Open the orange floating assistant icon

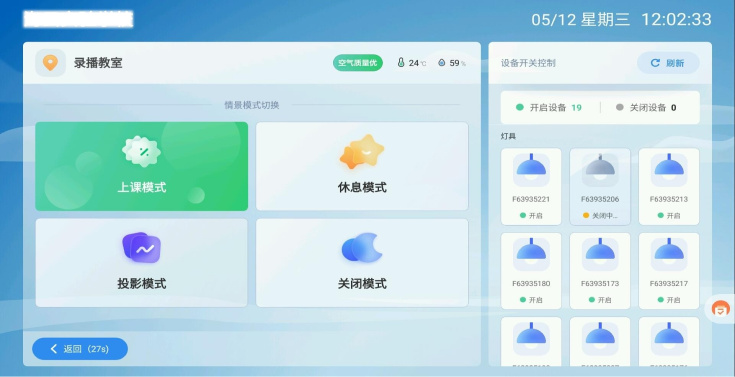coord(720,309)
